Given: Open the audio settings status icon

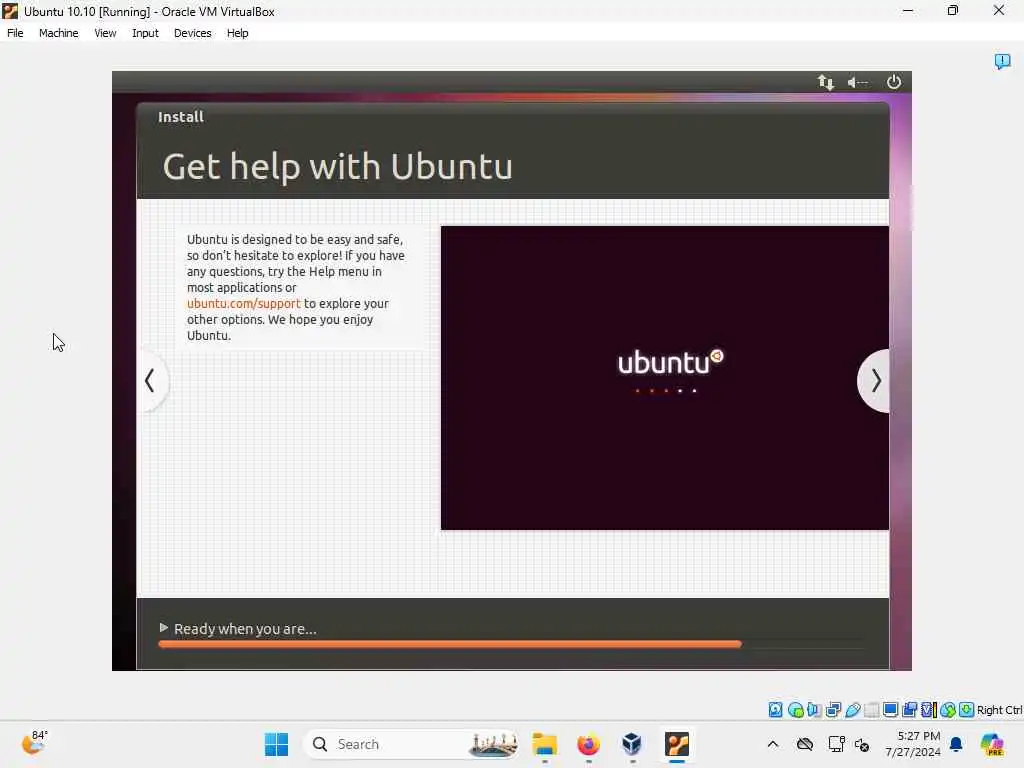Looking at the screenshot, I should point(814,710).
